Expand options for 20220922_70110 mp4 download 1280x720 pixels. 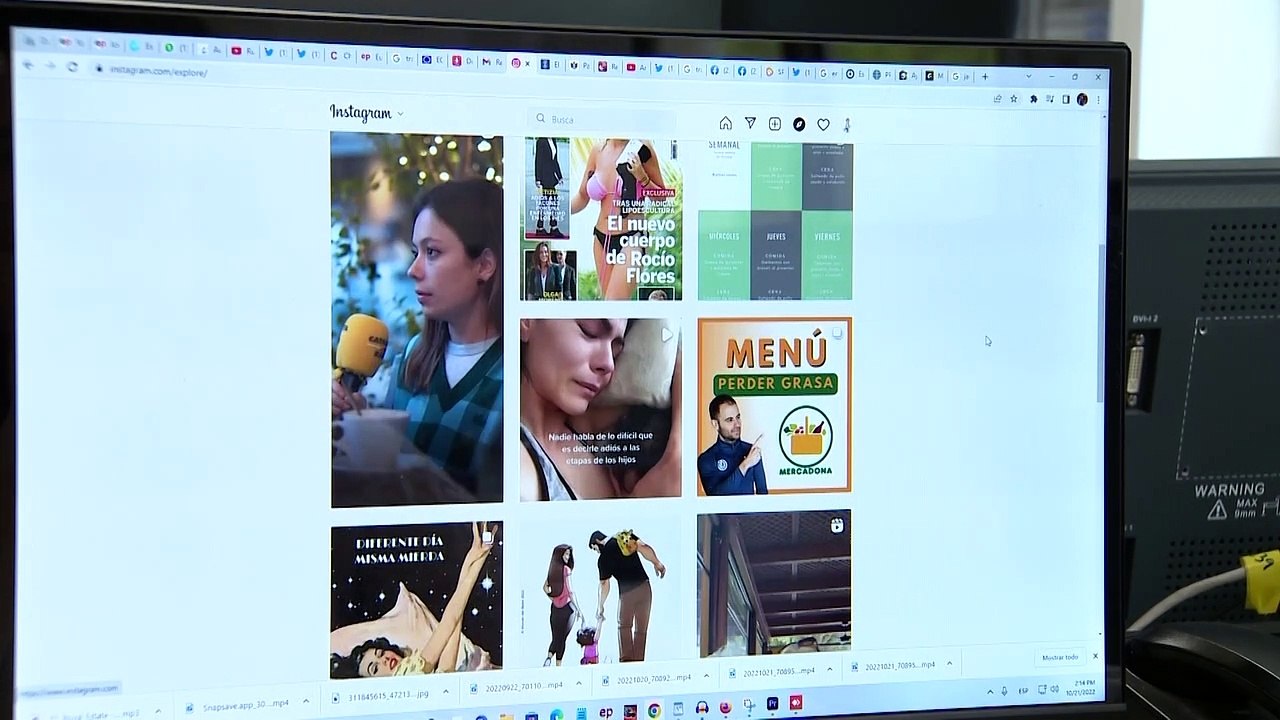click(x=577, y=682)
